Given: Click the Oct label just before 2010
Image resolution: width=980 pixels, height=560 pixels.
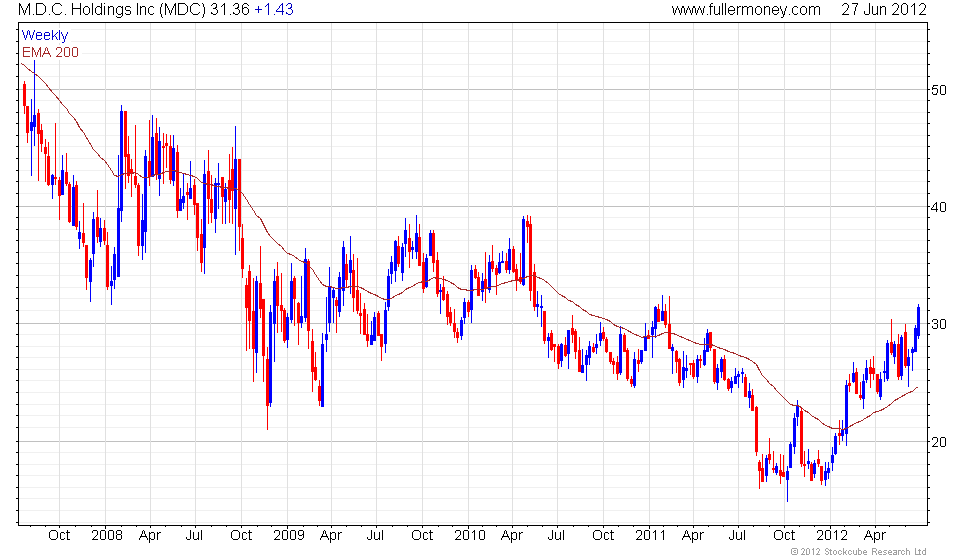Looking at the screenshot, I should pos(422,536).
